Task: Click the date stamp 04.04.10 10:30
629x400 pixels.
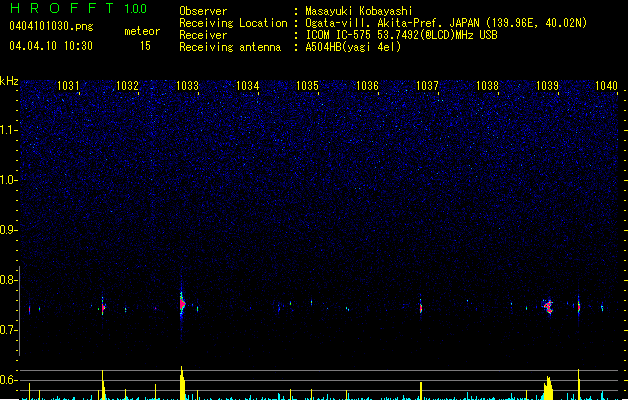Action: (x=51, y=46)
